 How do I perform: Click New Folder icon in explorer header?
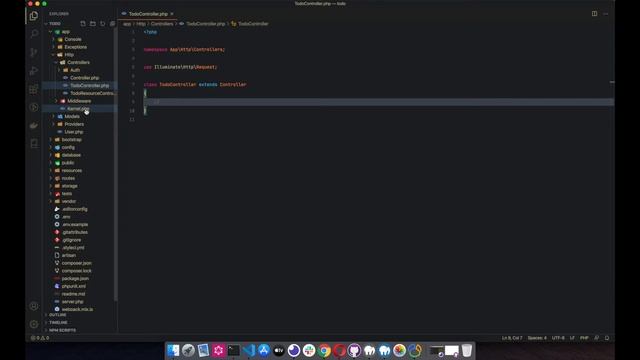click(93, 24)
